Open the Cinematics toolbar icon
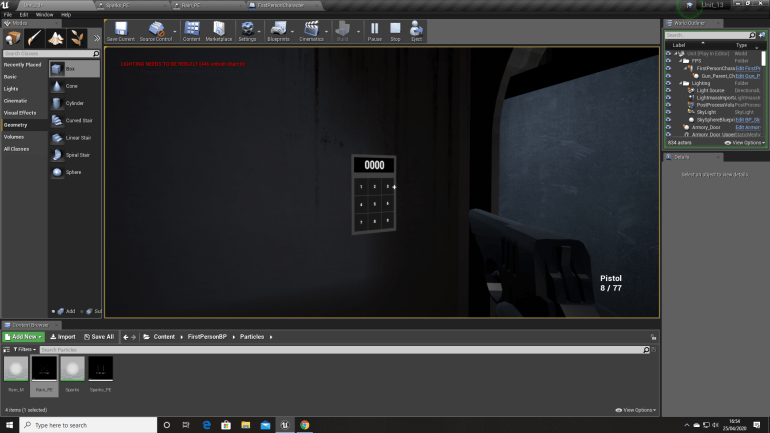770x433 pixels. point(311,31)
